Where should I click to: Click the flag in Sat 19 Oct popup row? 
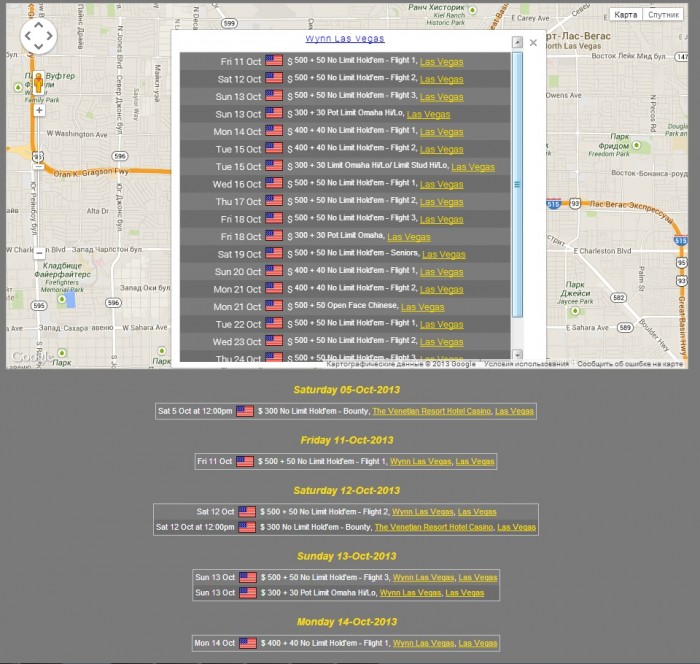pyautogui.click(x=274, y=253)
